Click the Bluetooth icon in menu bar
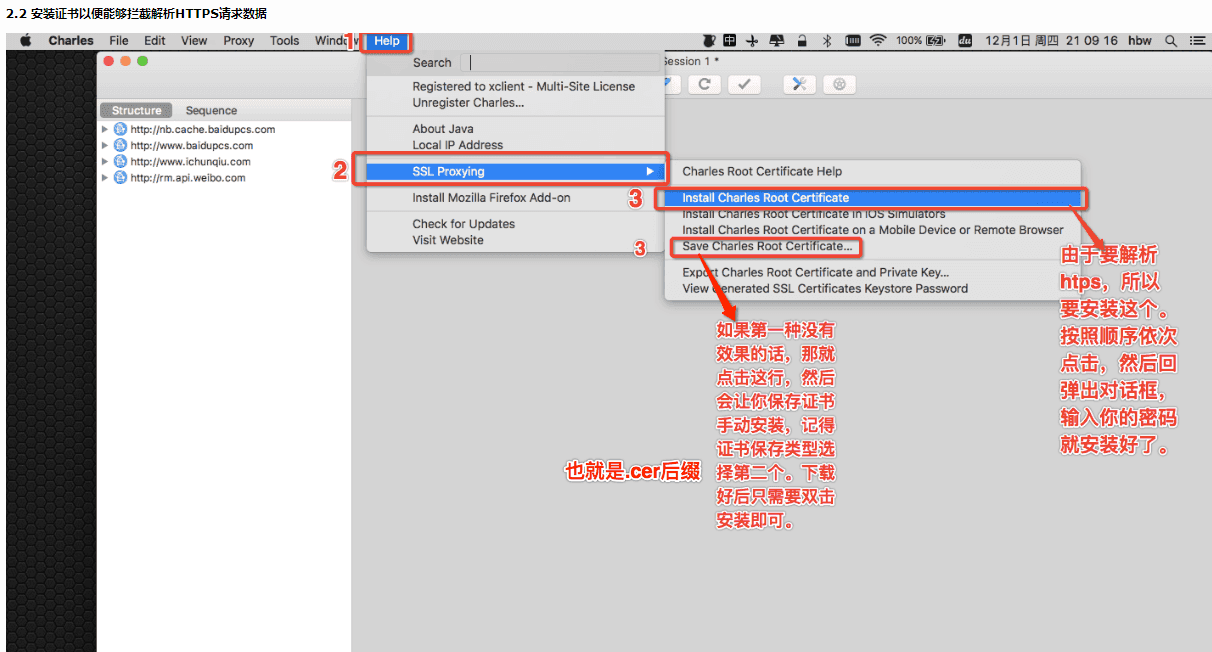 (827, 41)
